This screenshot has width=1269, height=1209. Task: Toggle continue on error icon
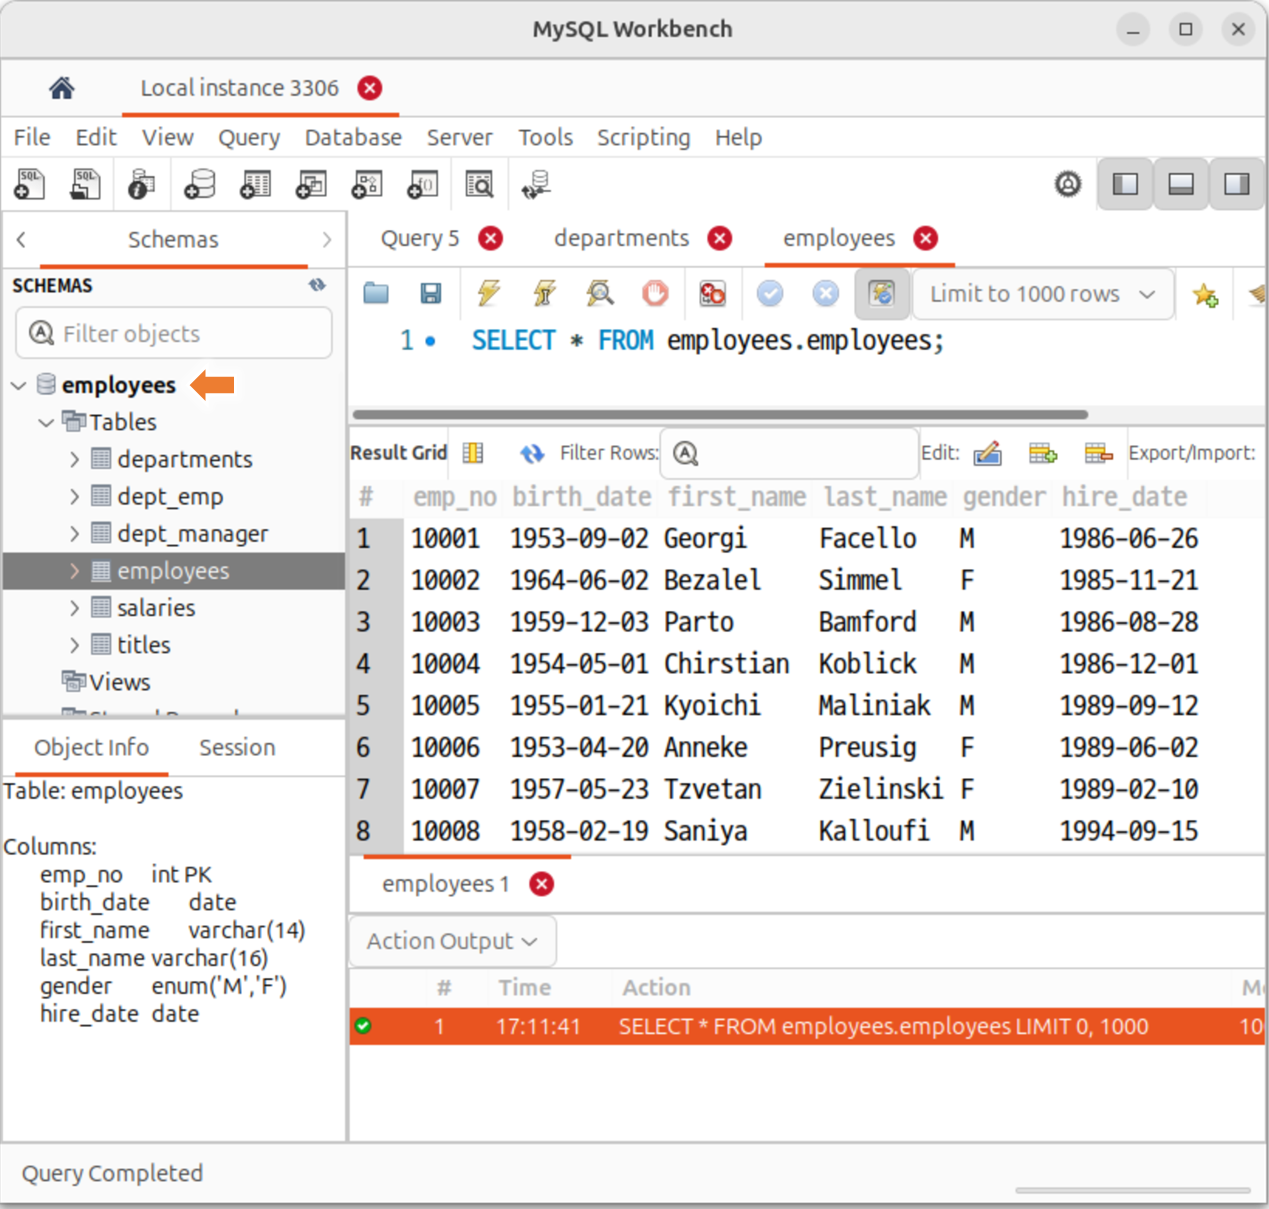712,293
